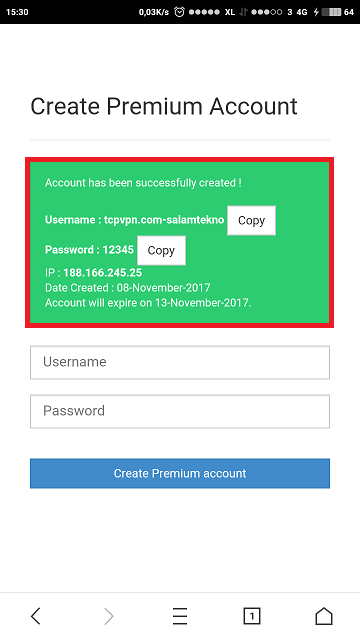Open the browser hamburger menu

click(x=180, y=616)
